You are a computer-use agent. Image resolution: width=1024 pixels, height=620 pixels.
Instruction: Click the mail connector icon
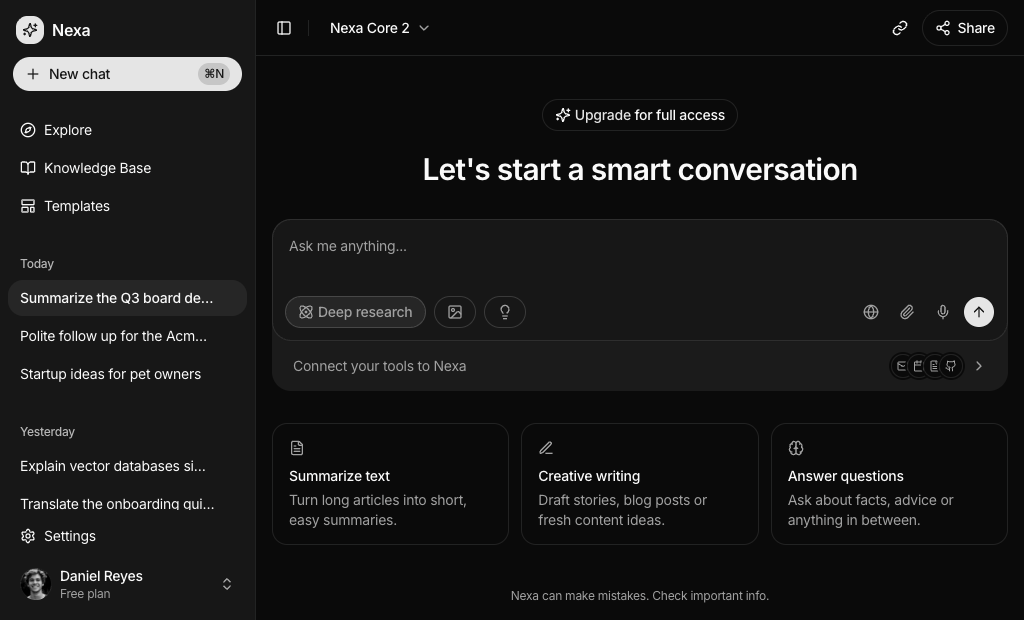point(901,366)
